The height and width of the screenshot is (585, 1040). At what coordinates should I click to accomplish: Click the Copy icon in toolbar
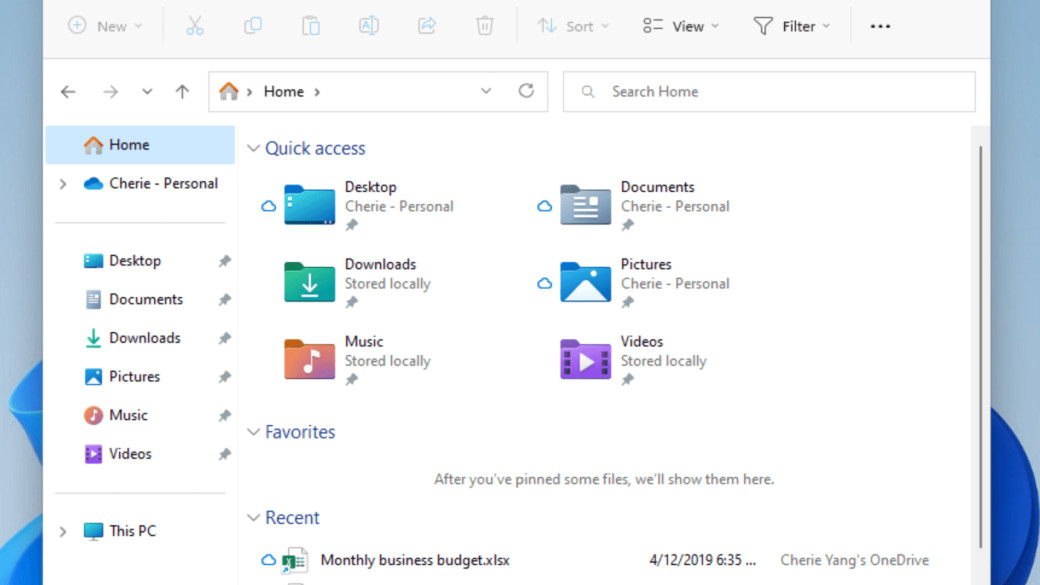[x=253, y=26]
